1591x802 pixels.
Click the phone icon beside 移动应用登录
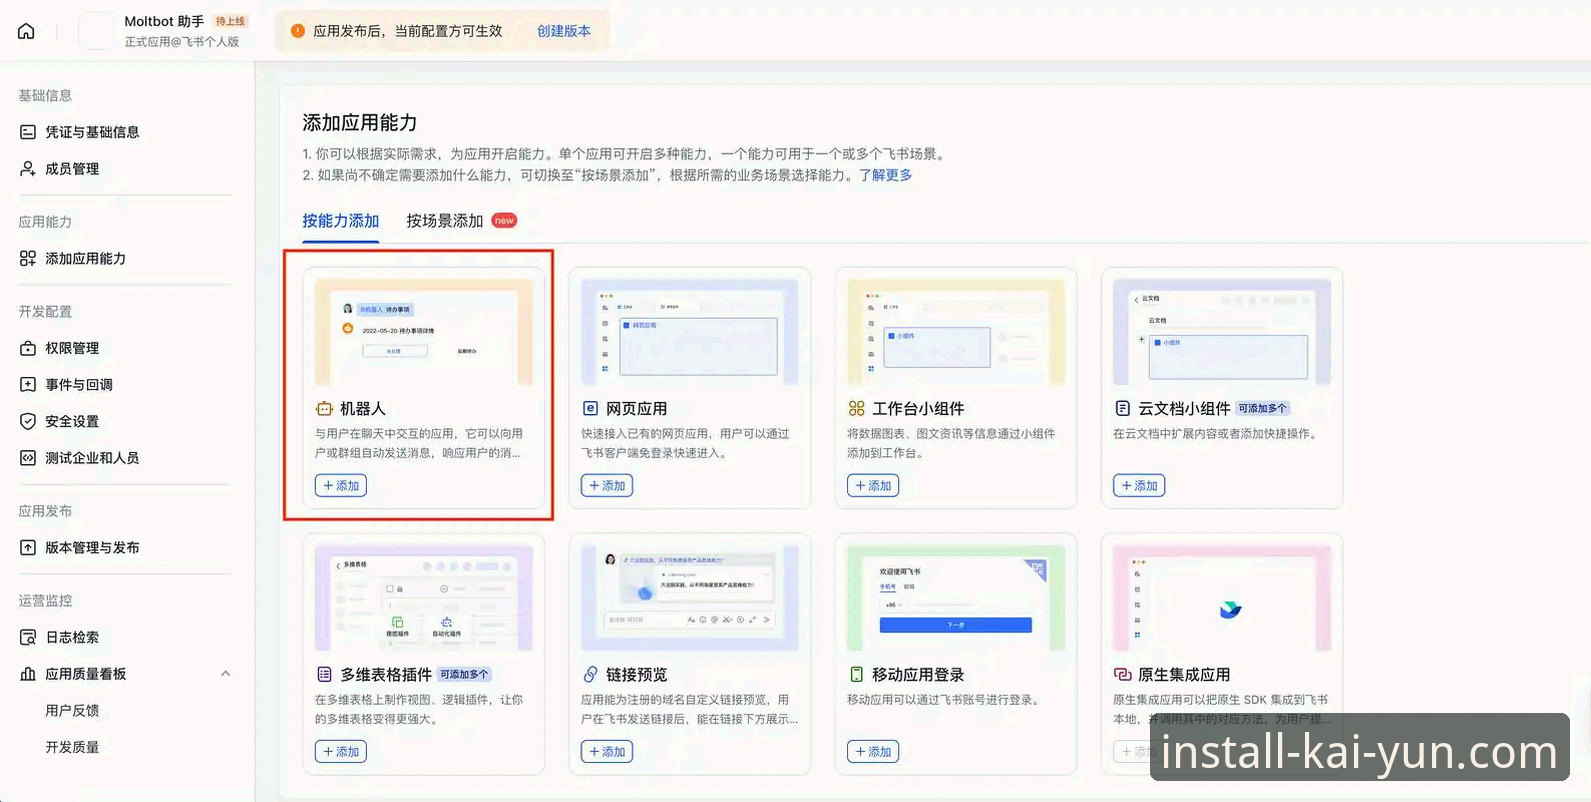click(x=856, y=674)
